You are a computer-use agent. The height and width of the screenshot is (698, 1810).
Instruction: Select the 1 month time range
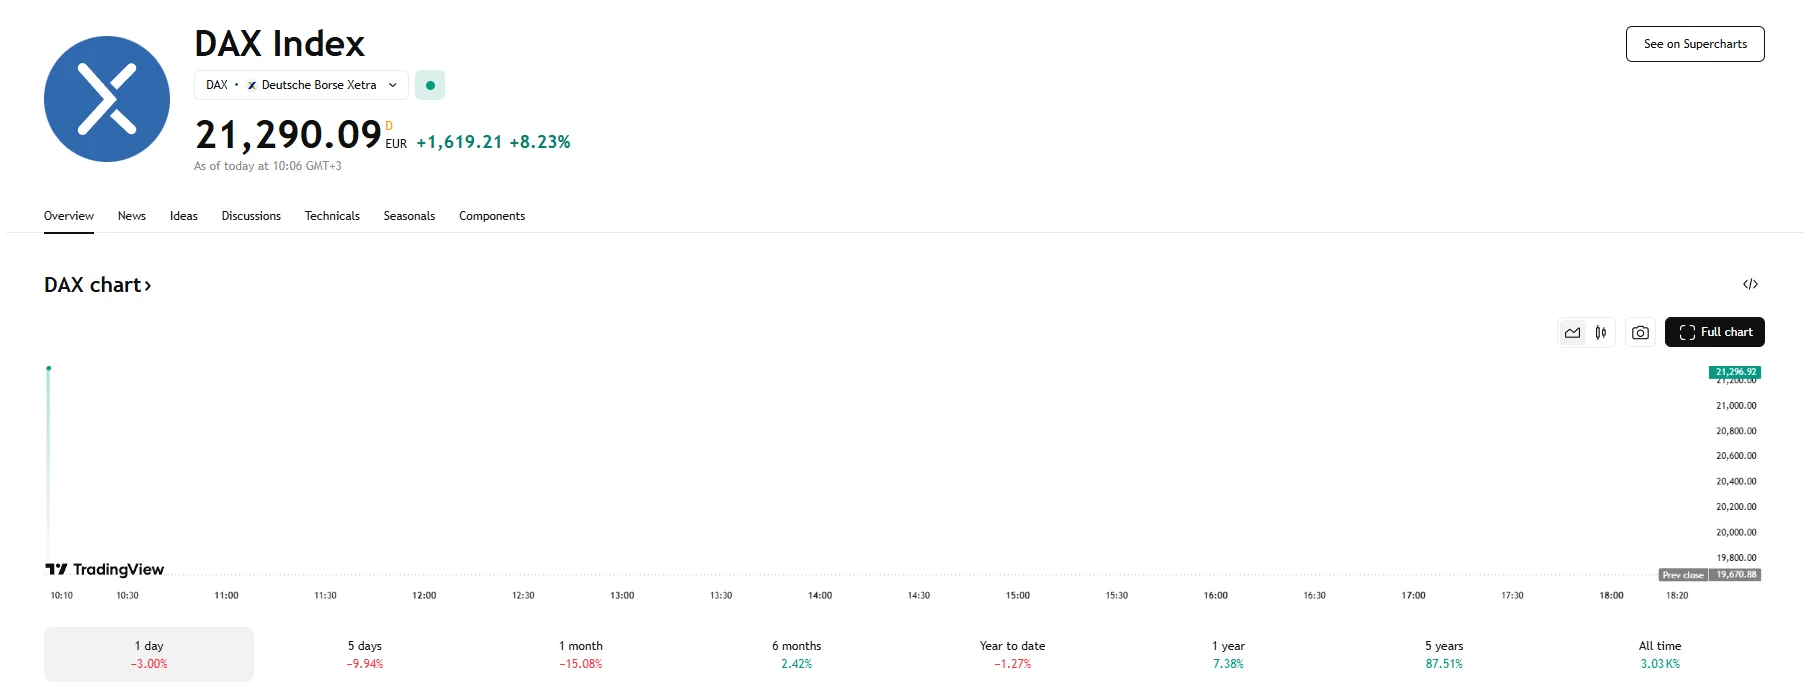tap(581, 654)
